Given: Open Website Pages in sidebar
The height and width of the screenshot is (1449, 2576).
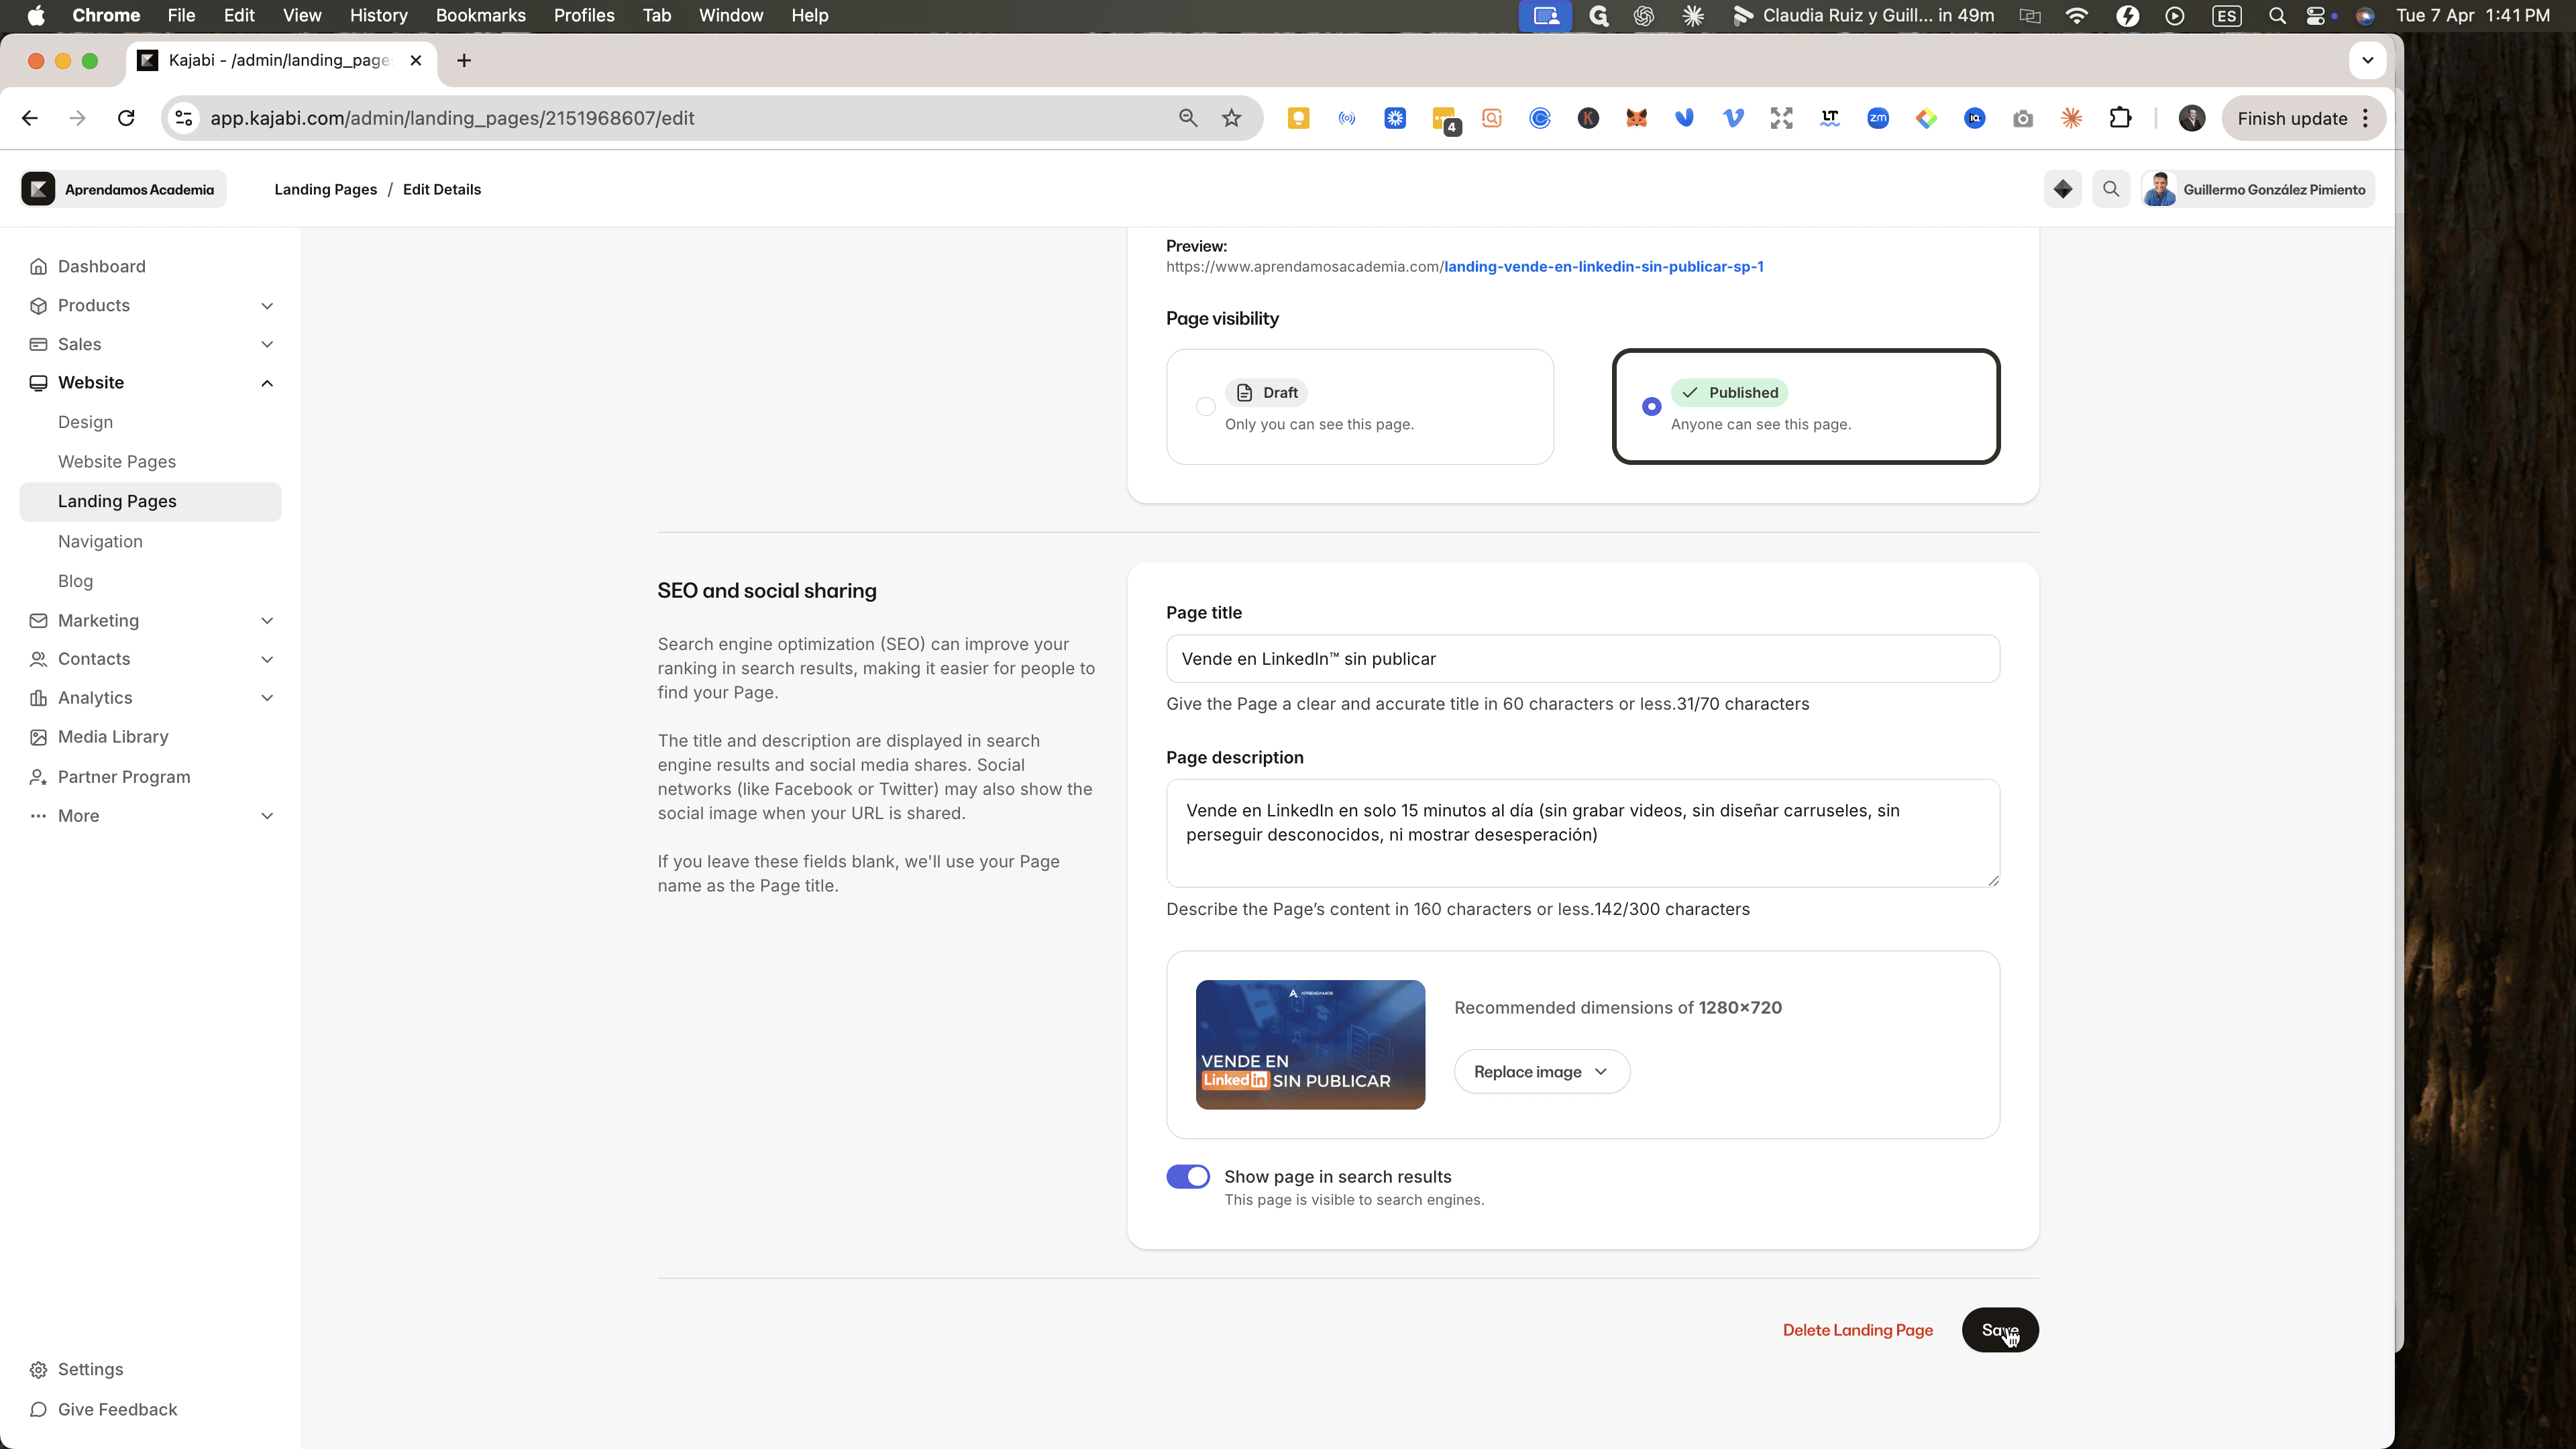Looking at the screenshot, I should [117, 462].
